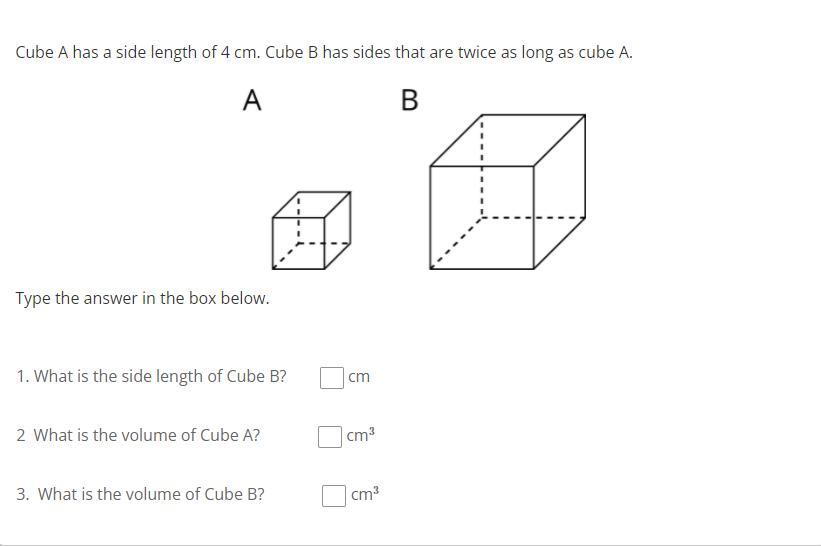Click the cm unit label after question 1
Screen dimensions: 821x546
(x=359, y=377)
